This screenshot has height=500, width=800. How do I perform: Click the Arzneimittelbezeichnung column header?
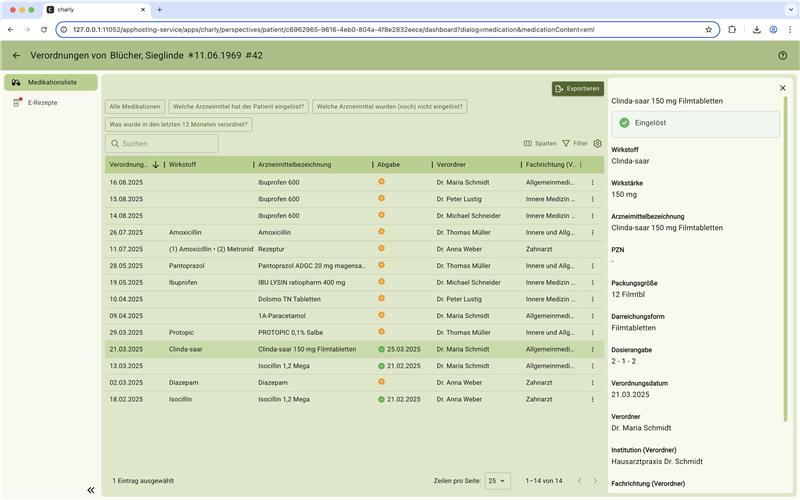(x=294, y=164)
